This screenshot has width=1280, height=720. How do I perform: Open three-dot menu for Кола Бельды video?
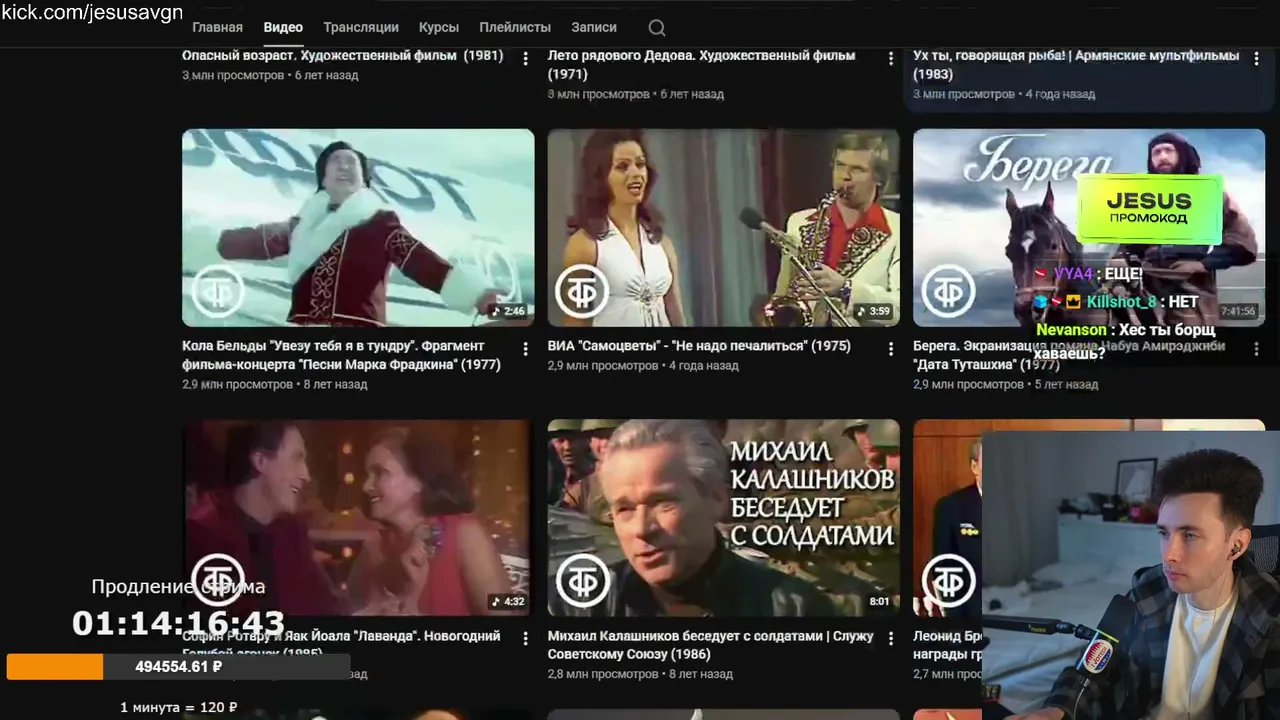coord(525,349)
